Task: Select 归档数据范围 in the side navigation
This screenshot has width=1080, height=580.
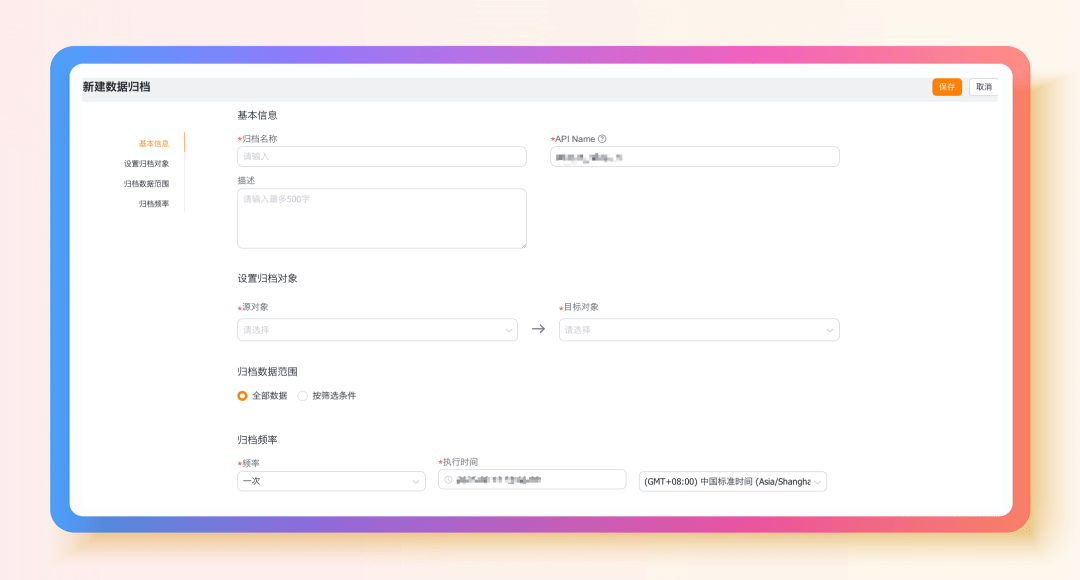Action: click(146, 184)
